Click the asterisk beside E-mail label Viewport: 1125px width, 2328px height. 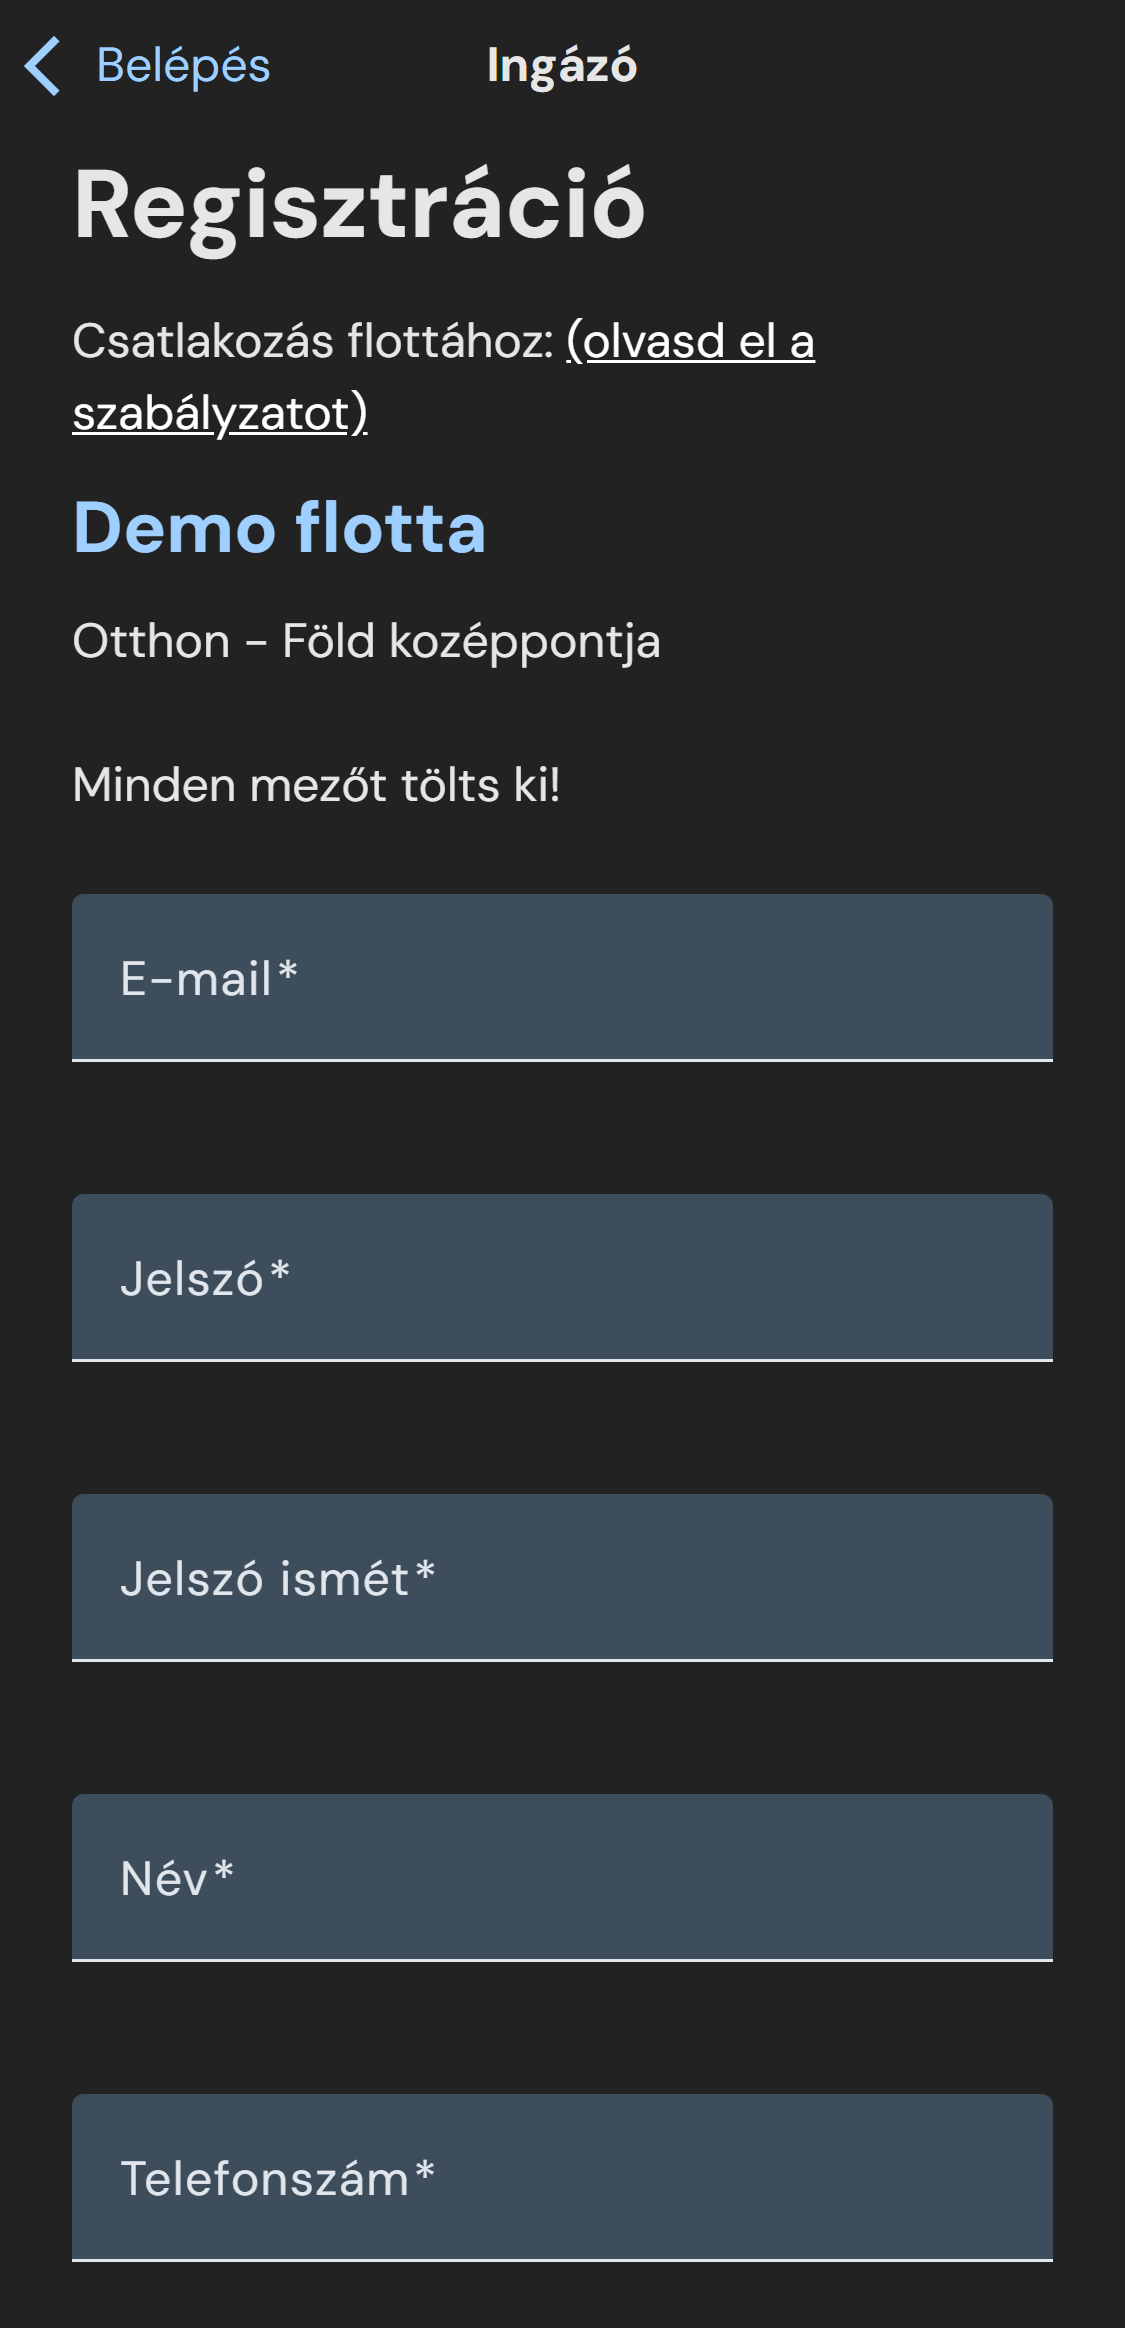[x=288, y=972]
